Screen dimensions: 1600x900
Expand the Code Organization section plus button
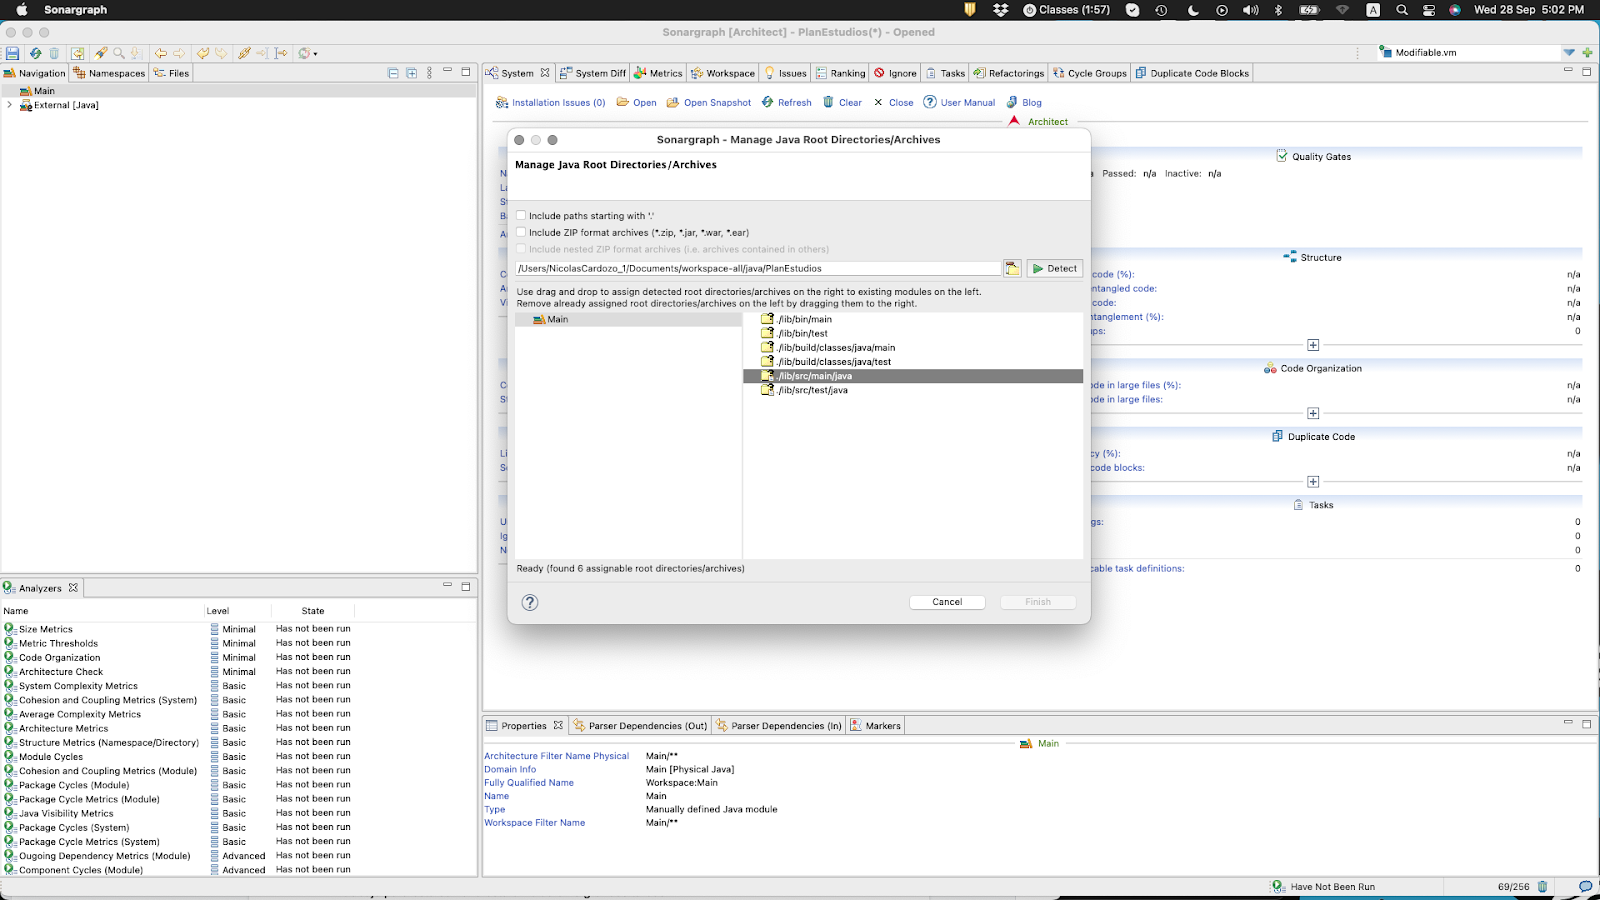pyautogui.click(x=1313, y=413)
